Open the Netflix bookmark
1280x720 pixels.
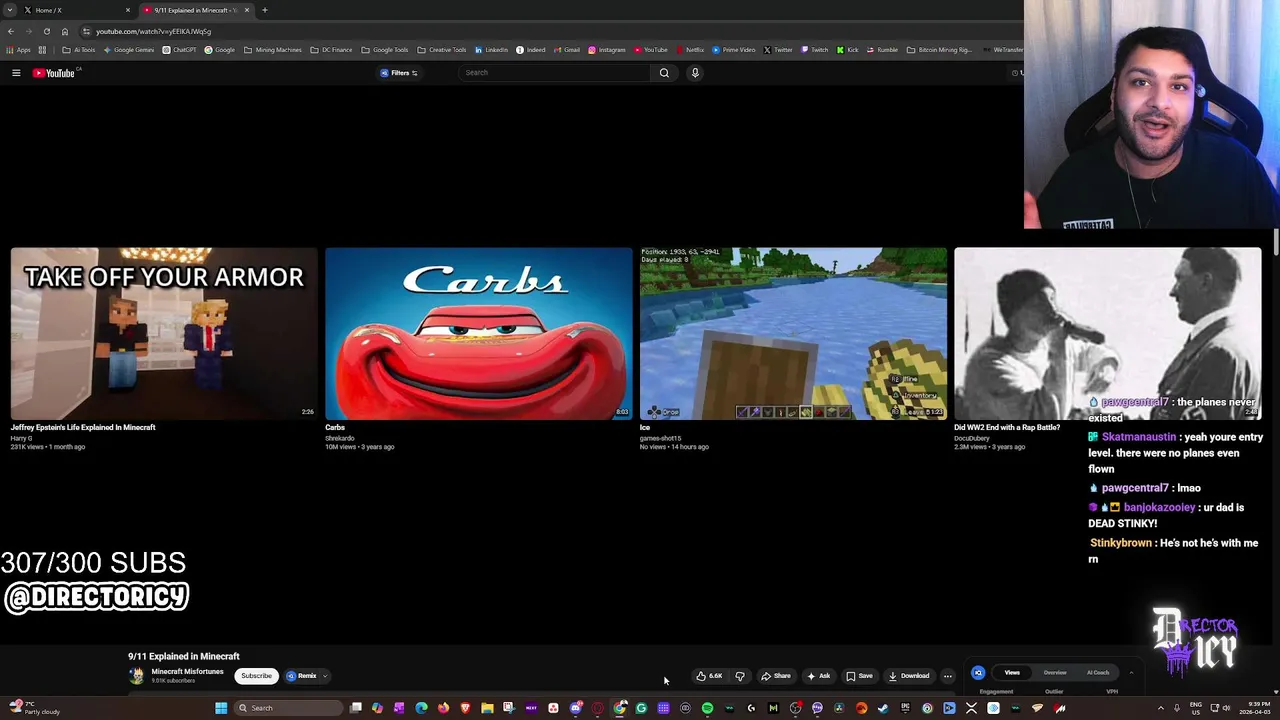coord(691,50)
